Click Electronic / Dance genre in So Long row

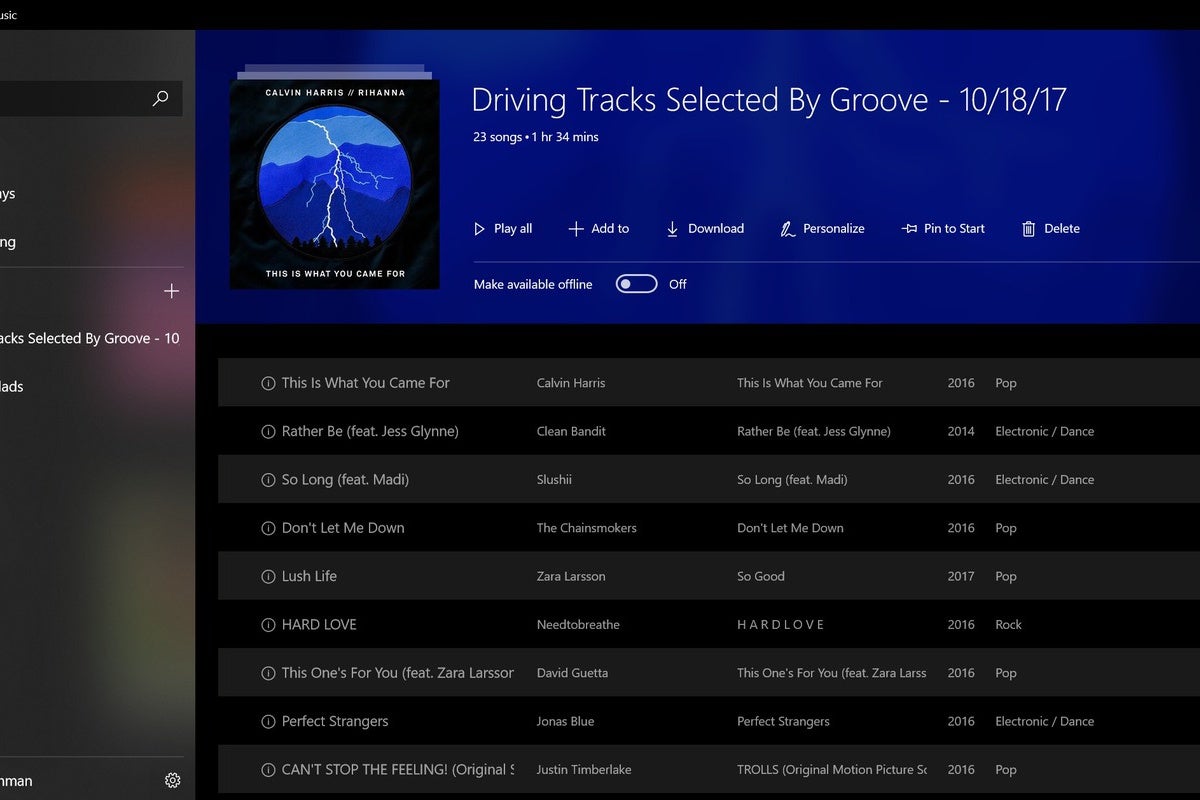[1045, 480]
